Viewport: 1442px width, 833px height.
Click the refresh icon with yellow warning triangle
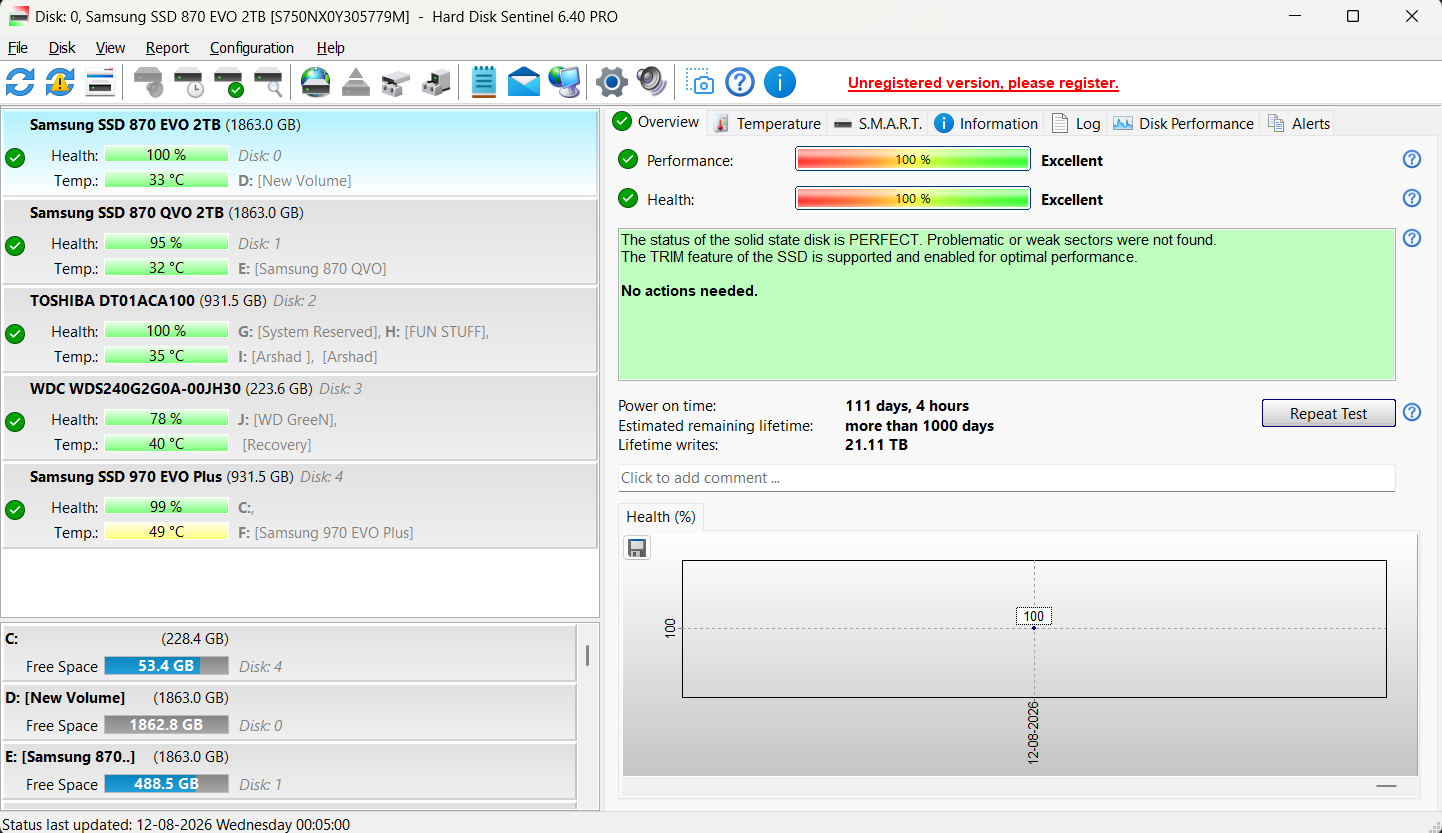(x=60, y=82)
